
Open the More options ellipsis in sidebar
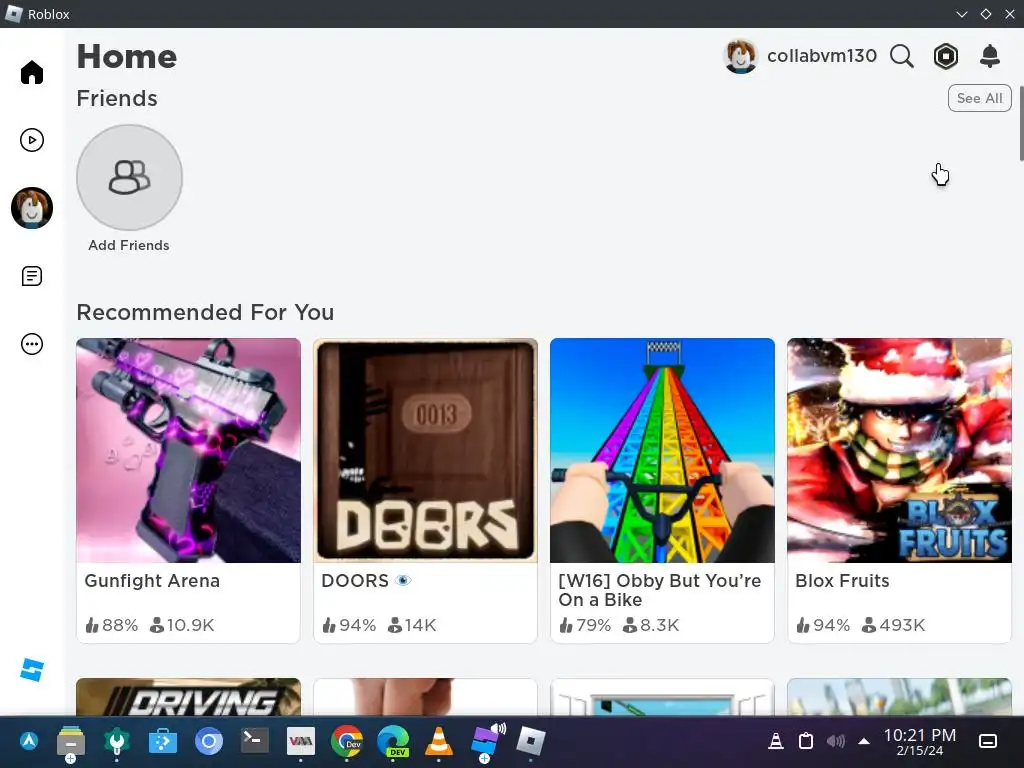(31, 344)
